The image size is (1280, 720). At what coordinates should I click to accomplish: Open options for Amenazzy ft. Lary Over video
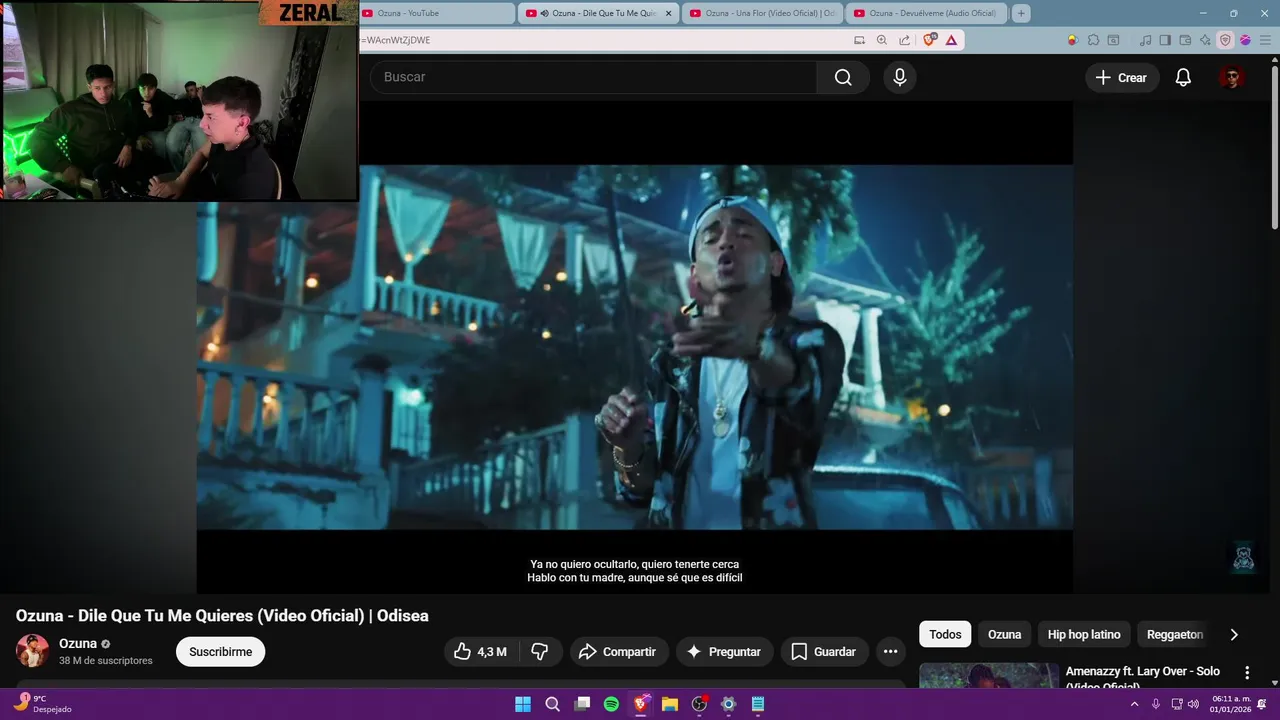(x=1247, y=673)
